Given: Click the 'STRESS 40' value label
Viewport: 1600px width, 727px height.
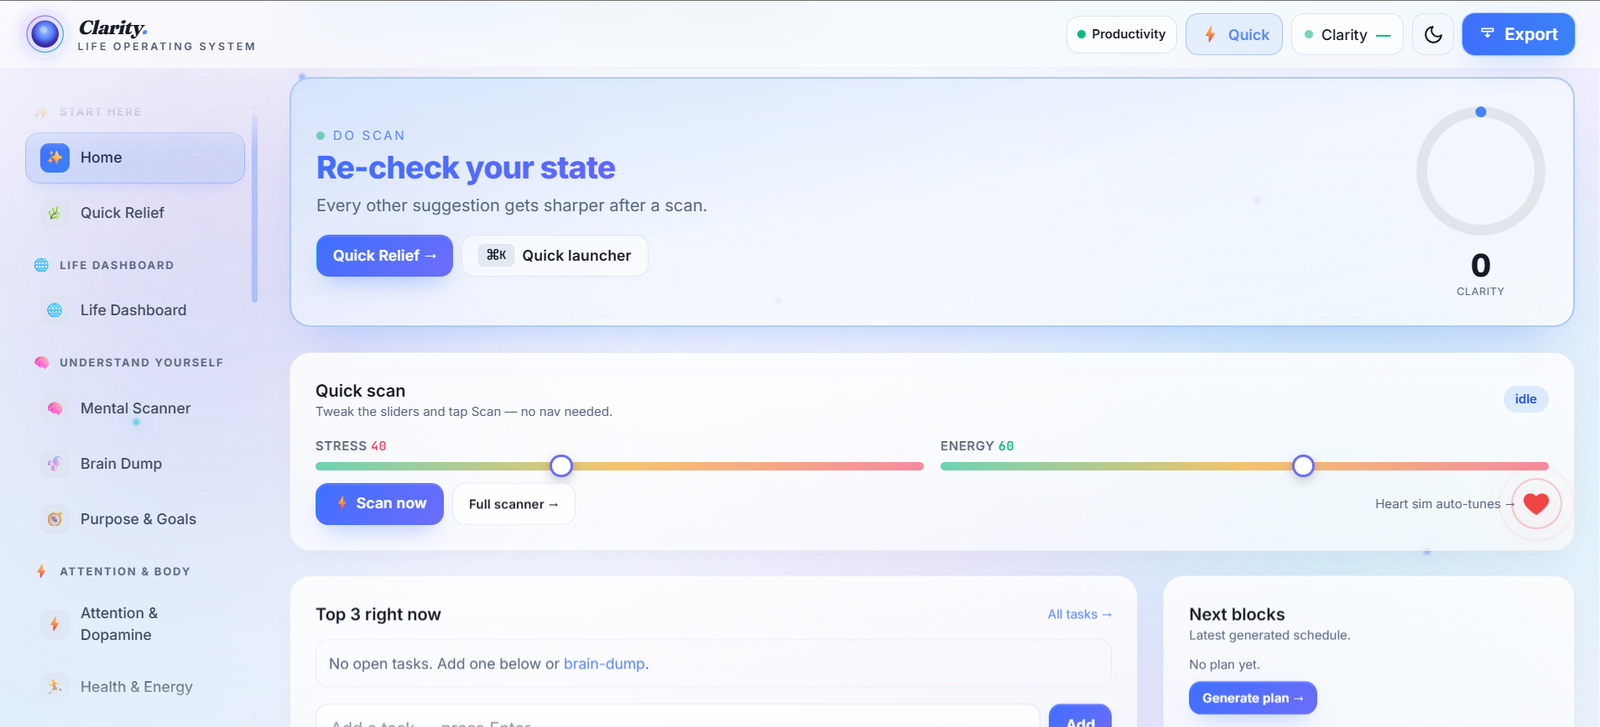Looking at the screenshot, I should tap(351, 446).
